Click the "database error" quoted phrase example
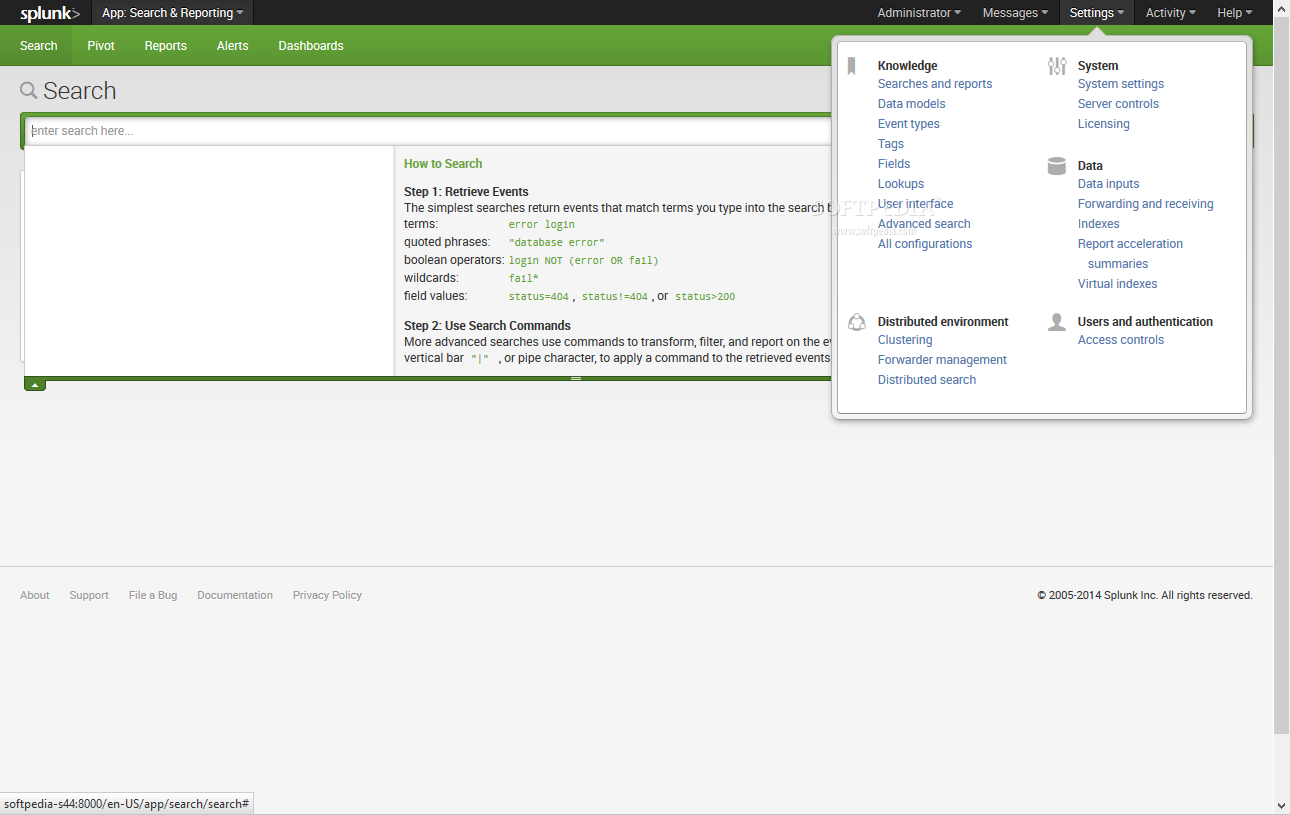The width and height of the screenshot is (1290, 815). coord(556,243)
